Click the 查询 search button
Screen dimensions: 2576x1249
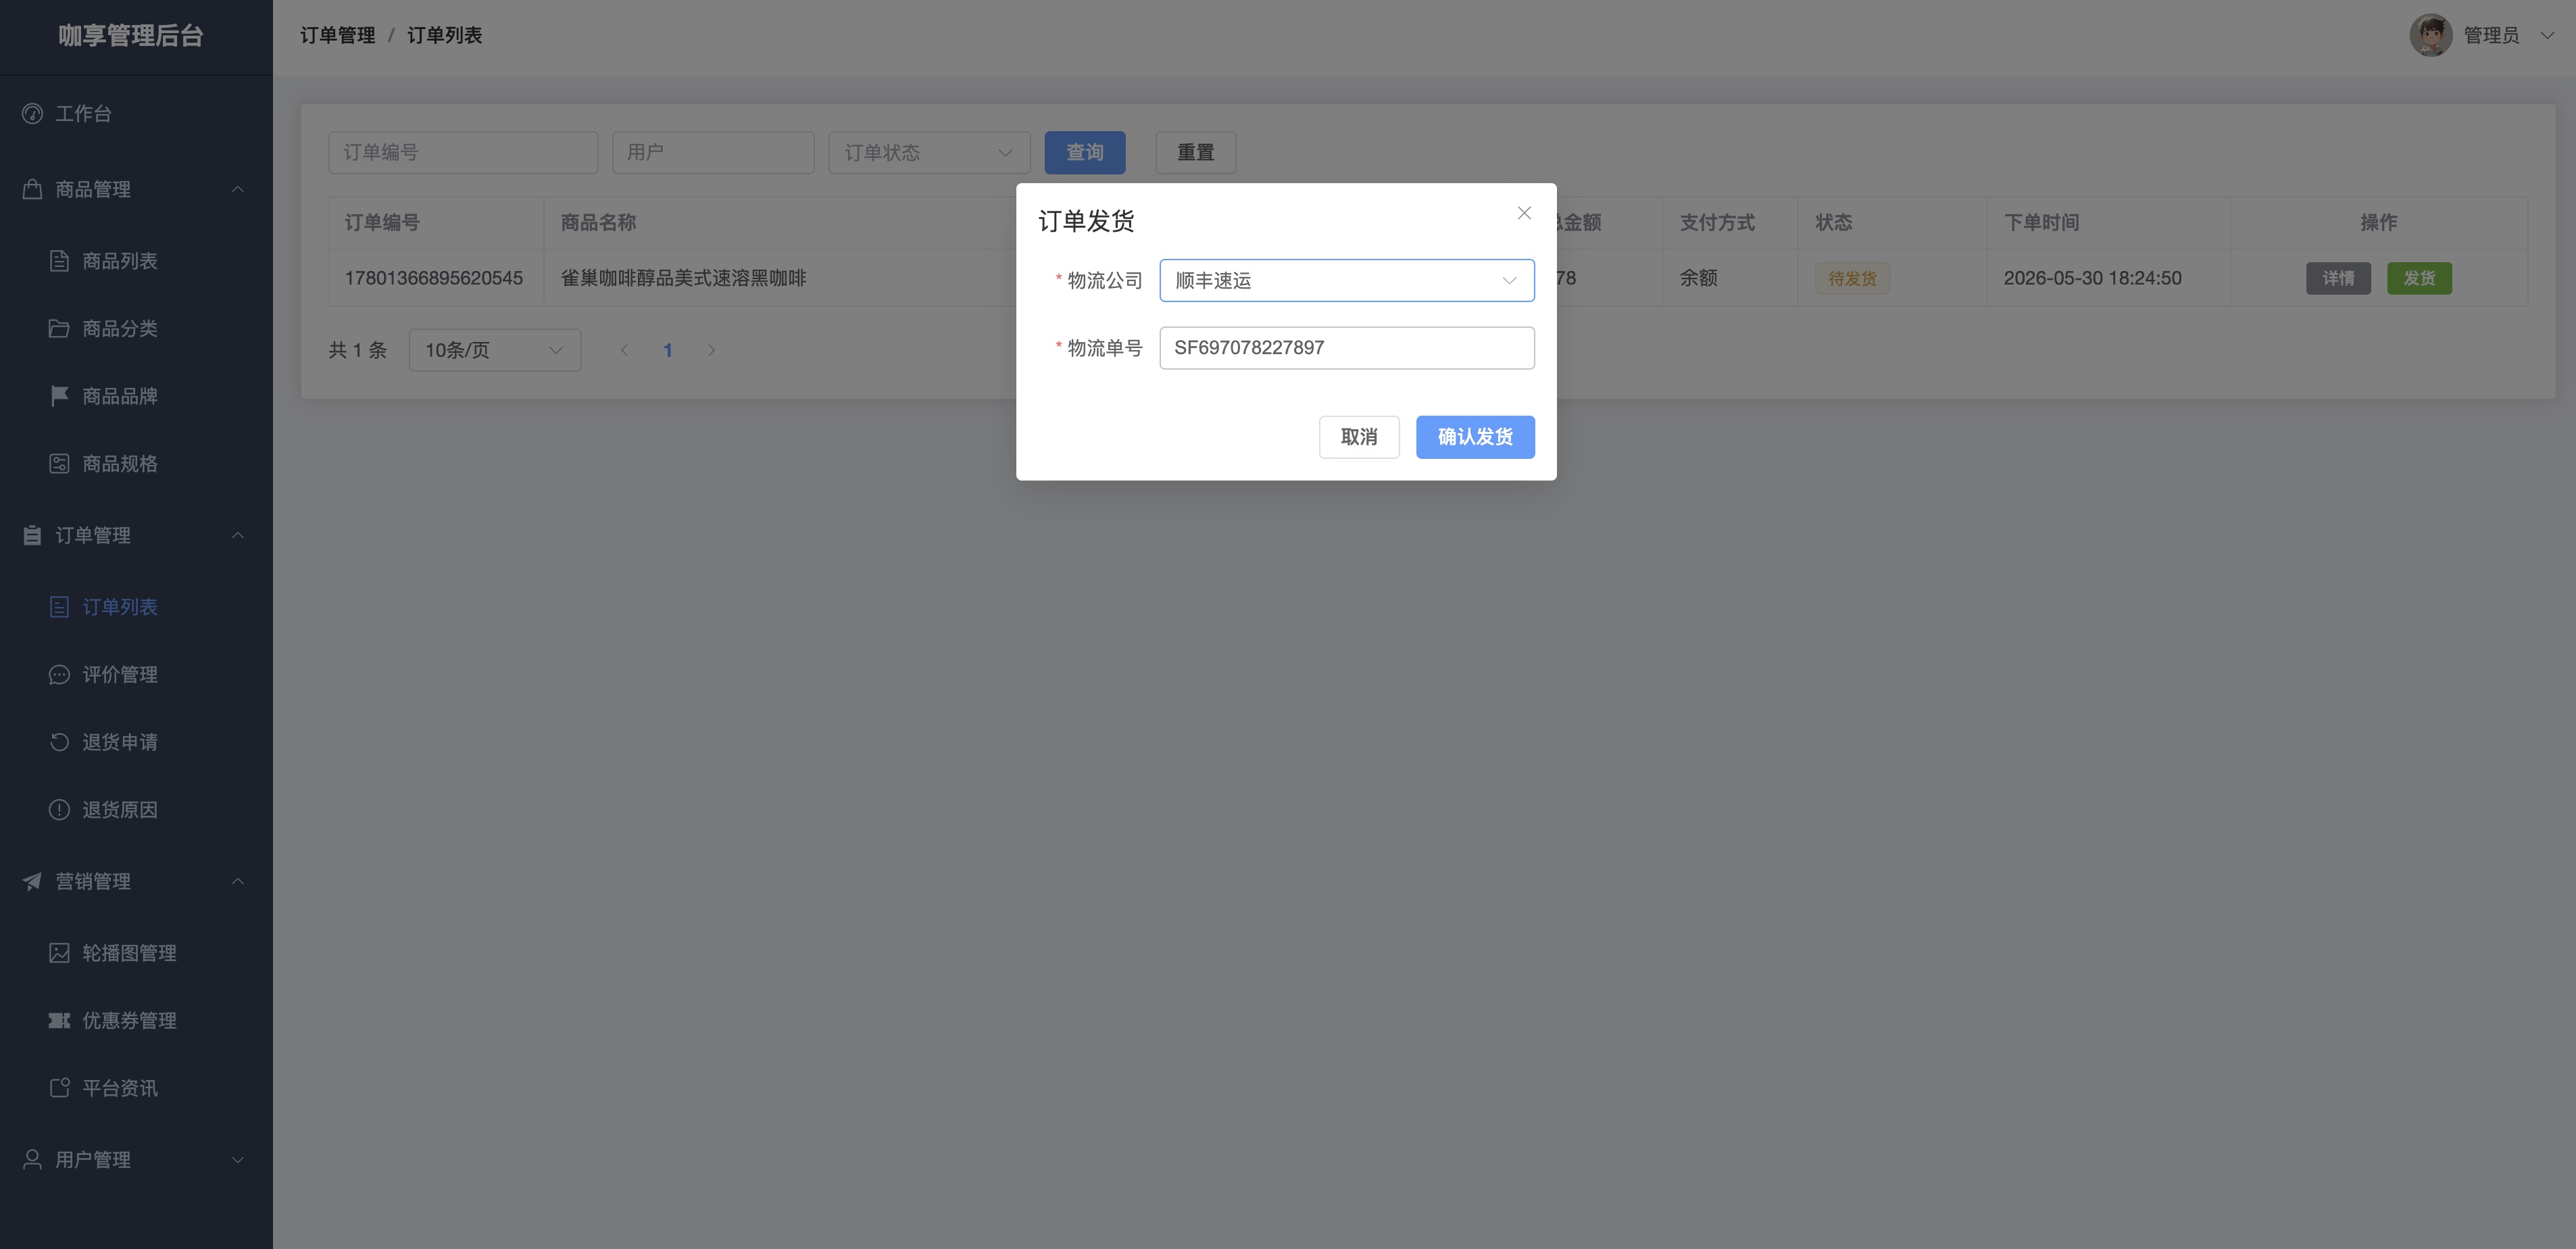[1085, 152]
